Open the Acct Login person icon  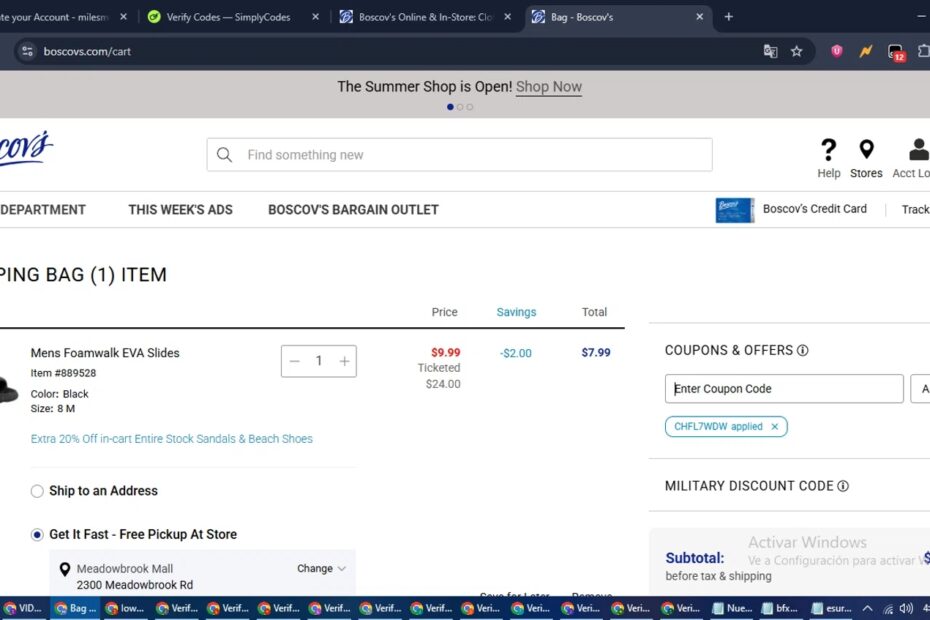coord(919,150)
